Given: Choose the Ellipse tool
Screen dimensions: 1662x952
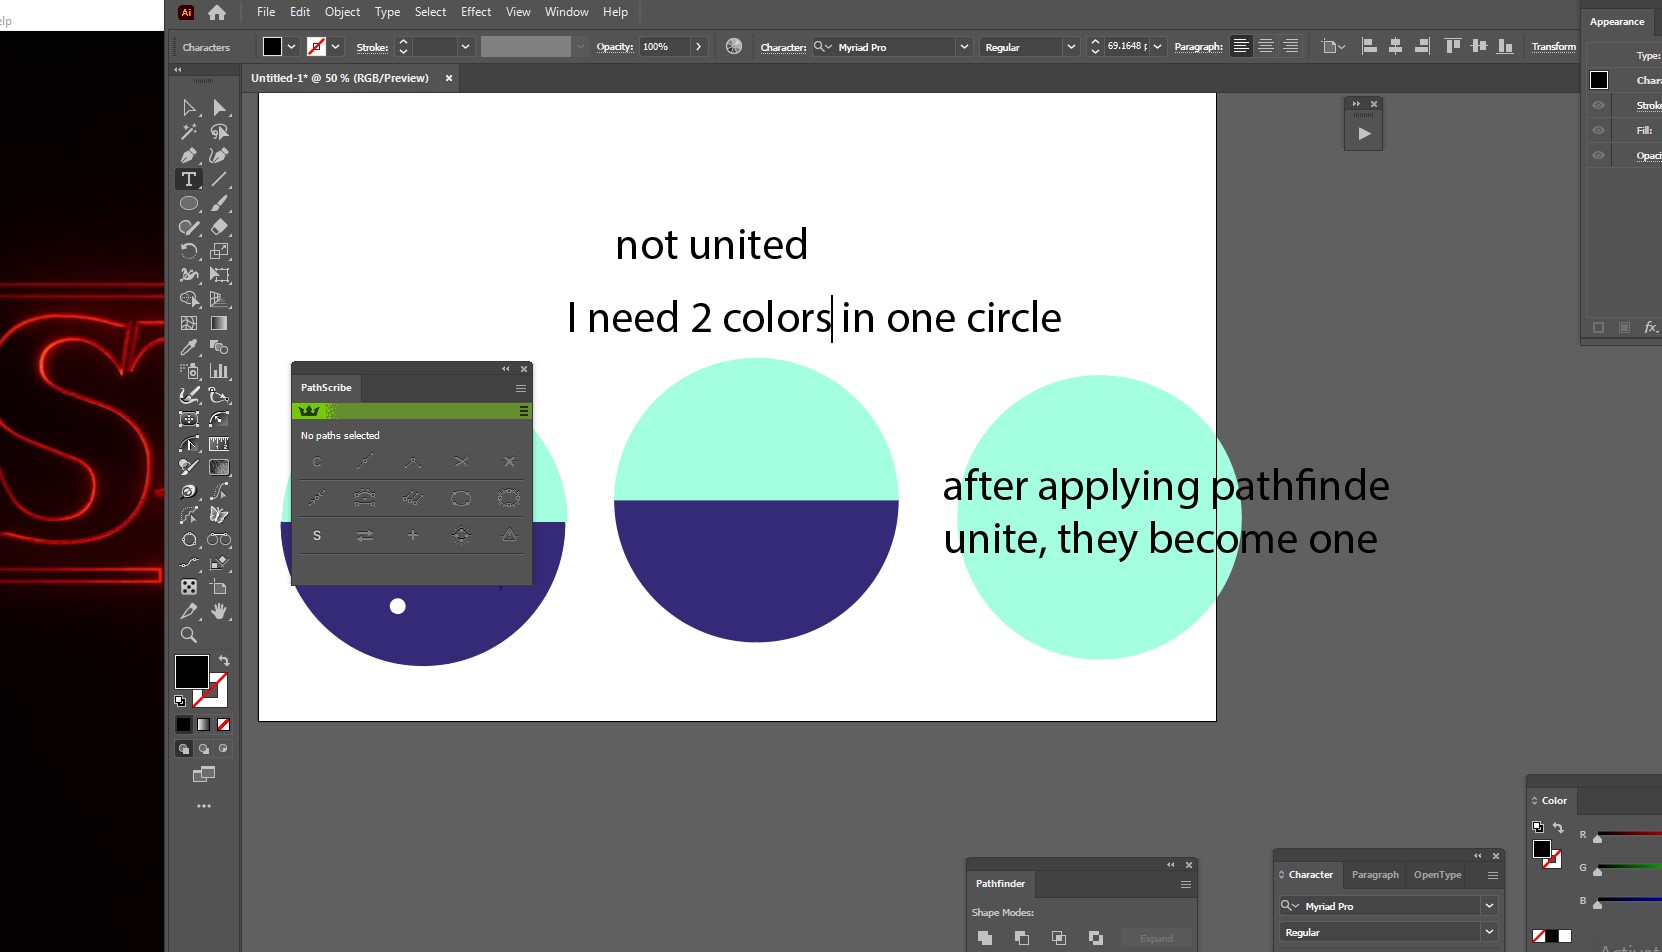Looking at the screenshot, I should (188, 203).
